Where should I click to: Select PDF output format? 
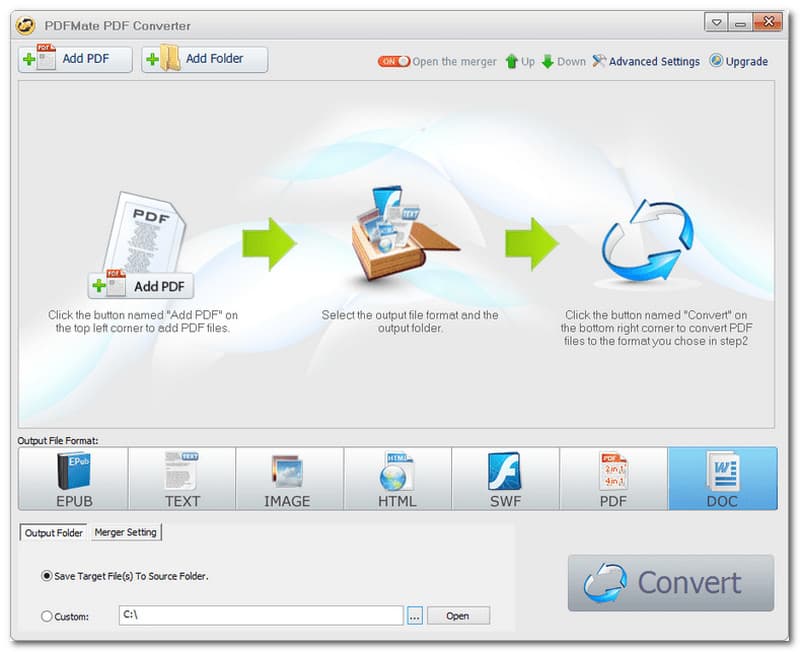click(614, 479)
